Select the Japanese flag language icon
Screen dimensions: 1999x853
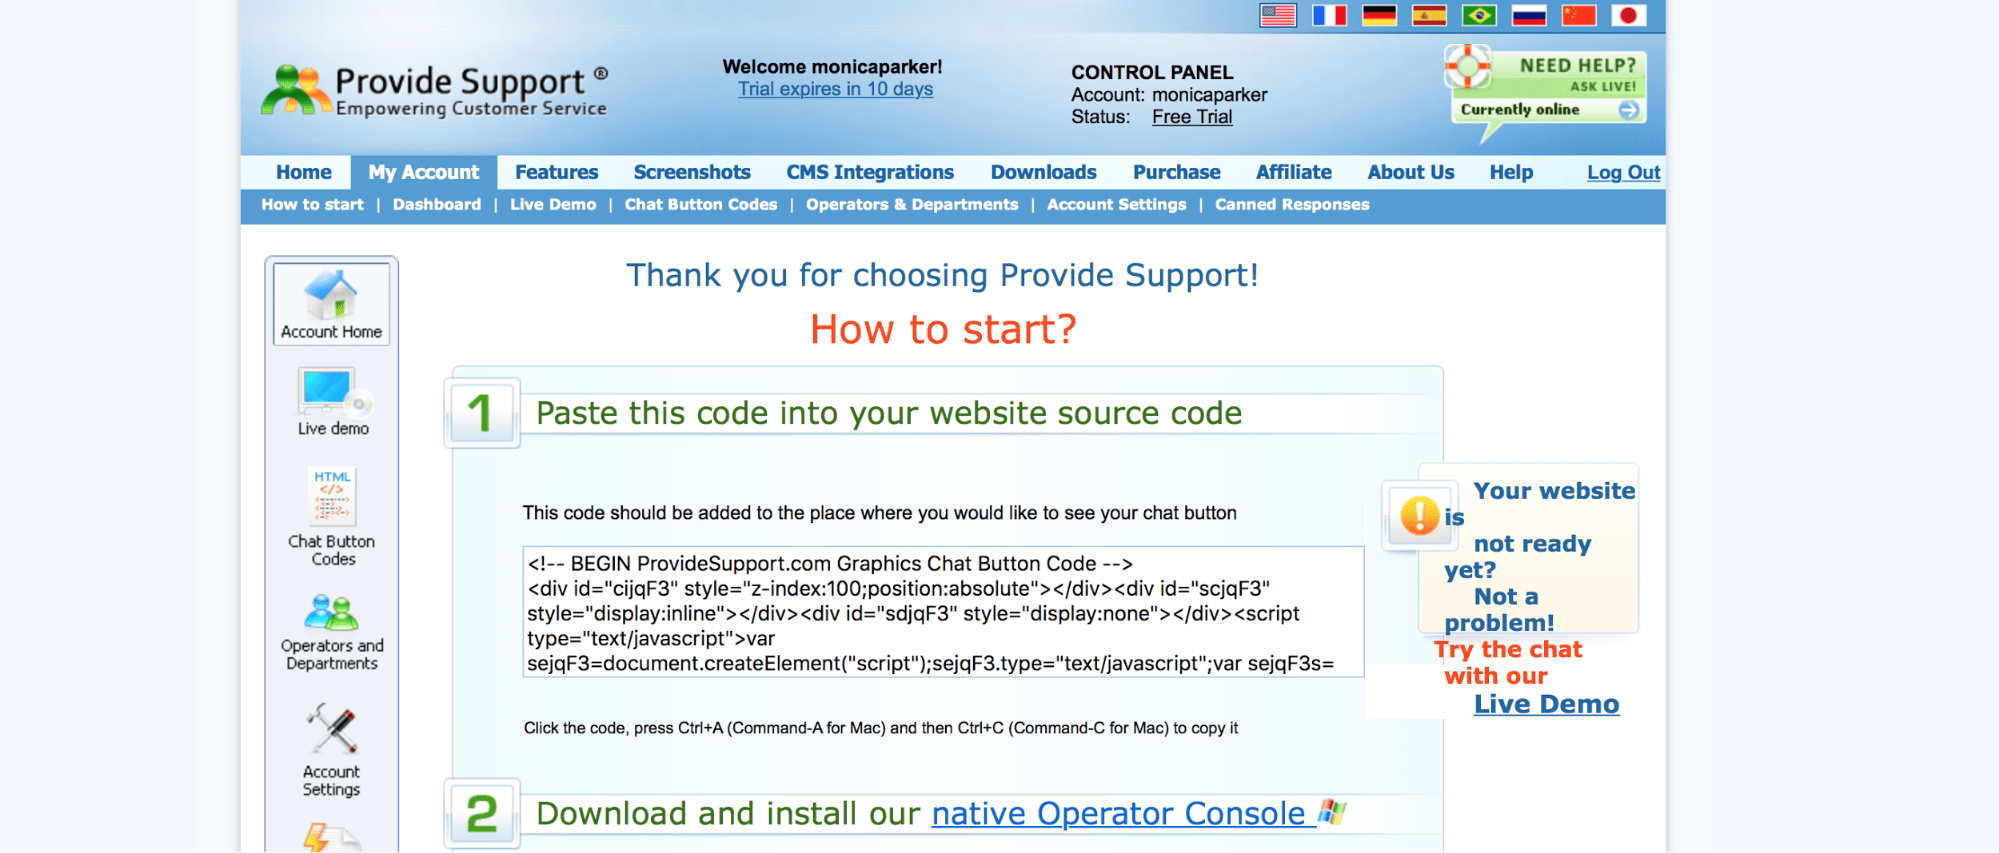[x=1629, y=15]
